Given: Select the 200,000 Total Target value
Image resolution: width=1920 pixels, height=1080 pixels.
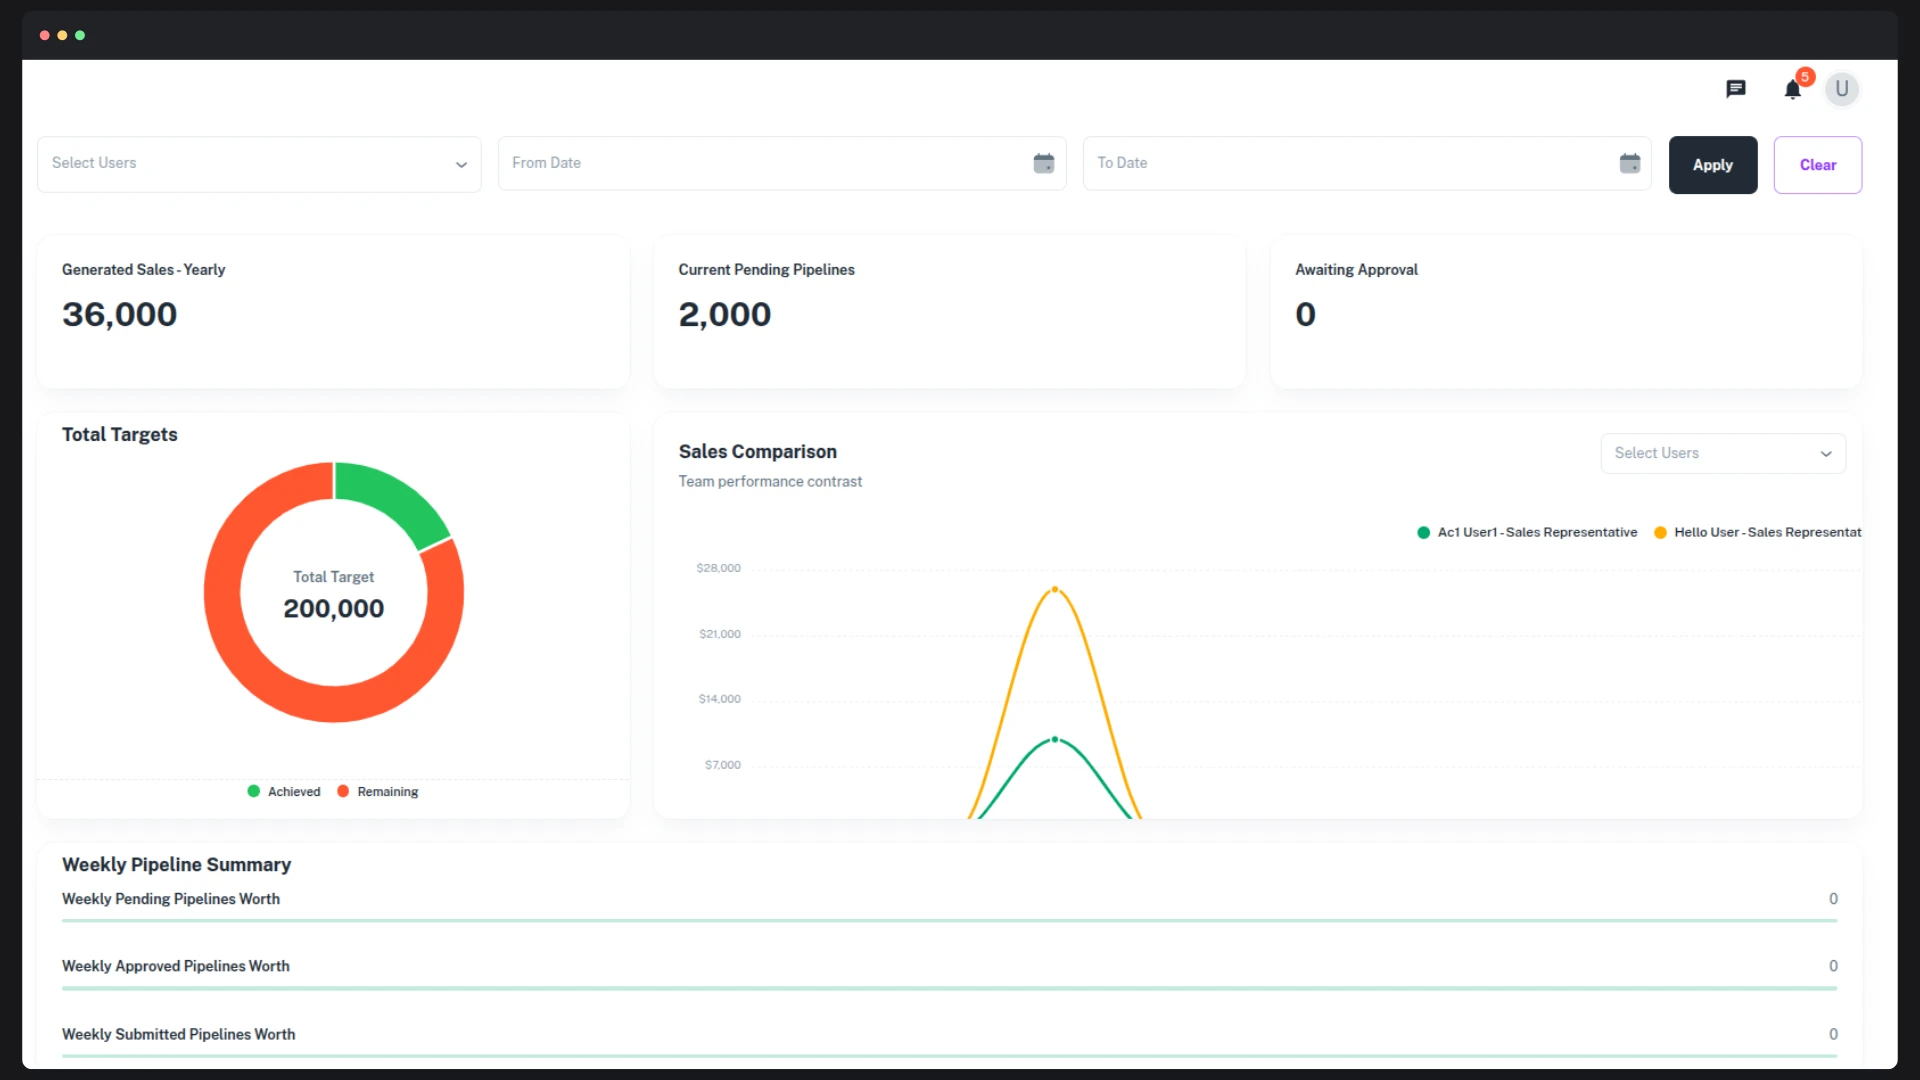Looking at the screenshot, I should point(334,608).
